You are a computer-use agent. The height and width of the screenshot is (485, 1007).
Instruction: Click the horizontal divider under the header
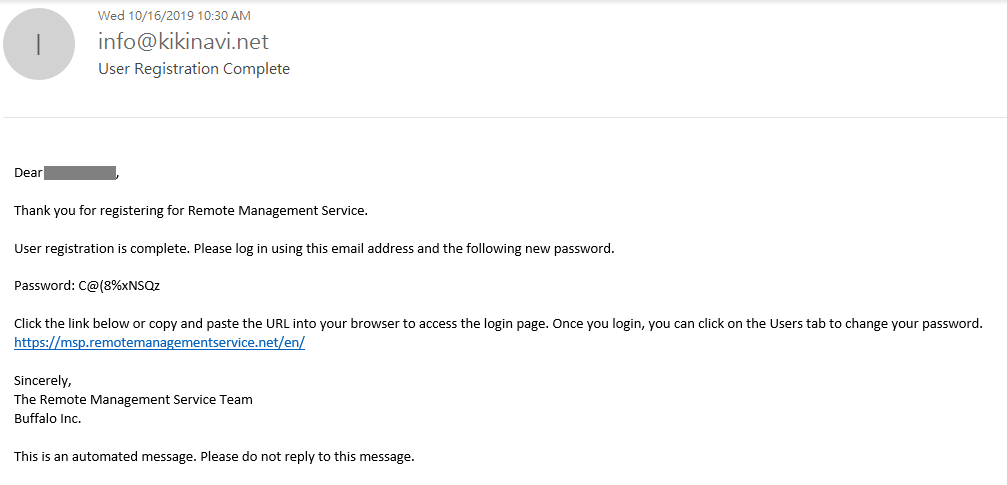point(503,118)
